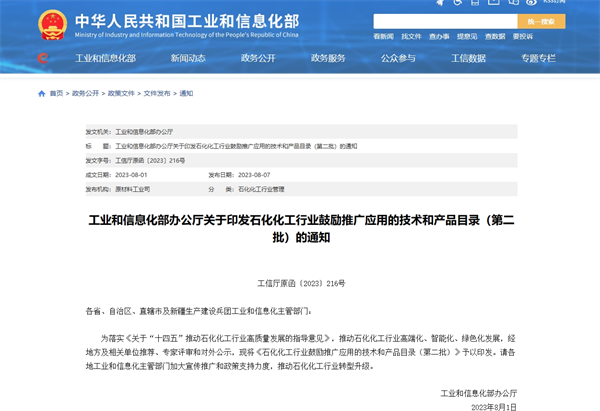Viewport: 600px width, 411px height.
Task: Go to 文件发布 in the breadcrumb
Action: [x=157, y=93]
